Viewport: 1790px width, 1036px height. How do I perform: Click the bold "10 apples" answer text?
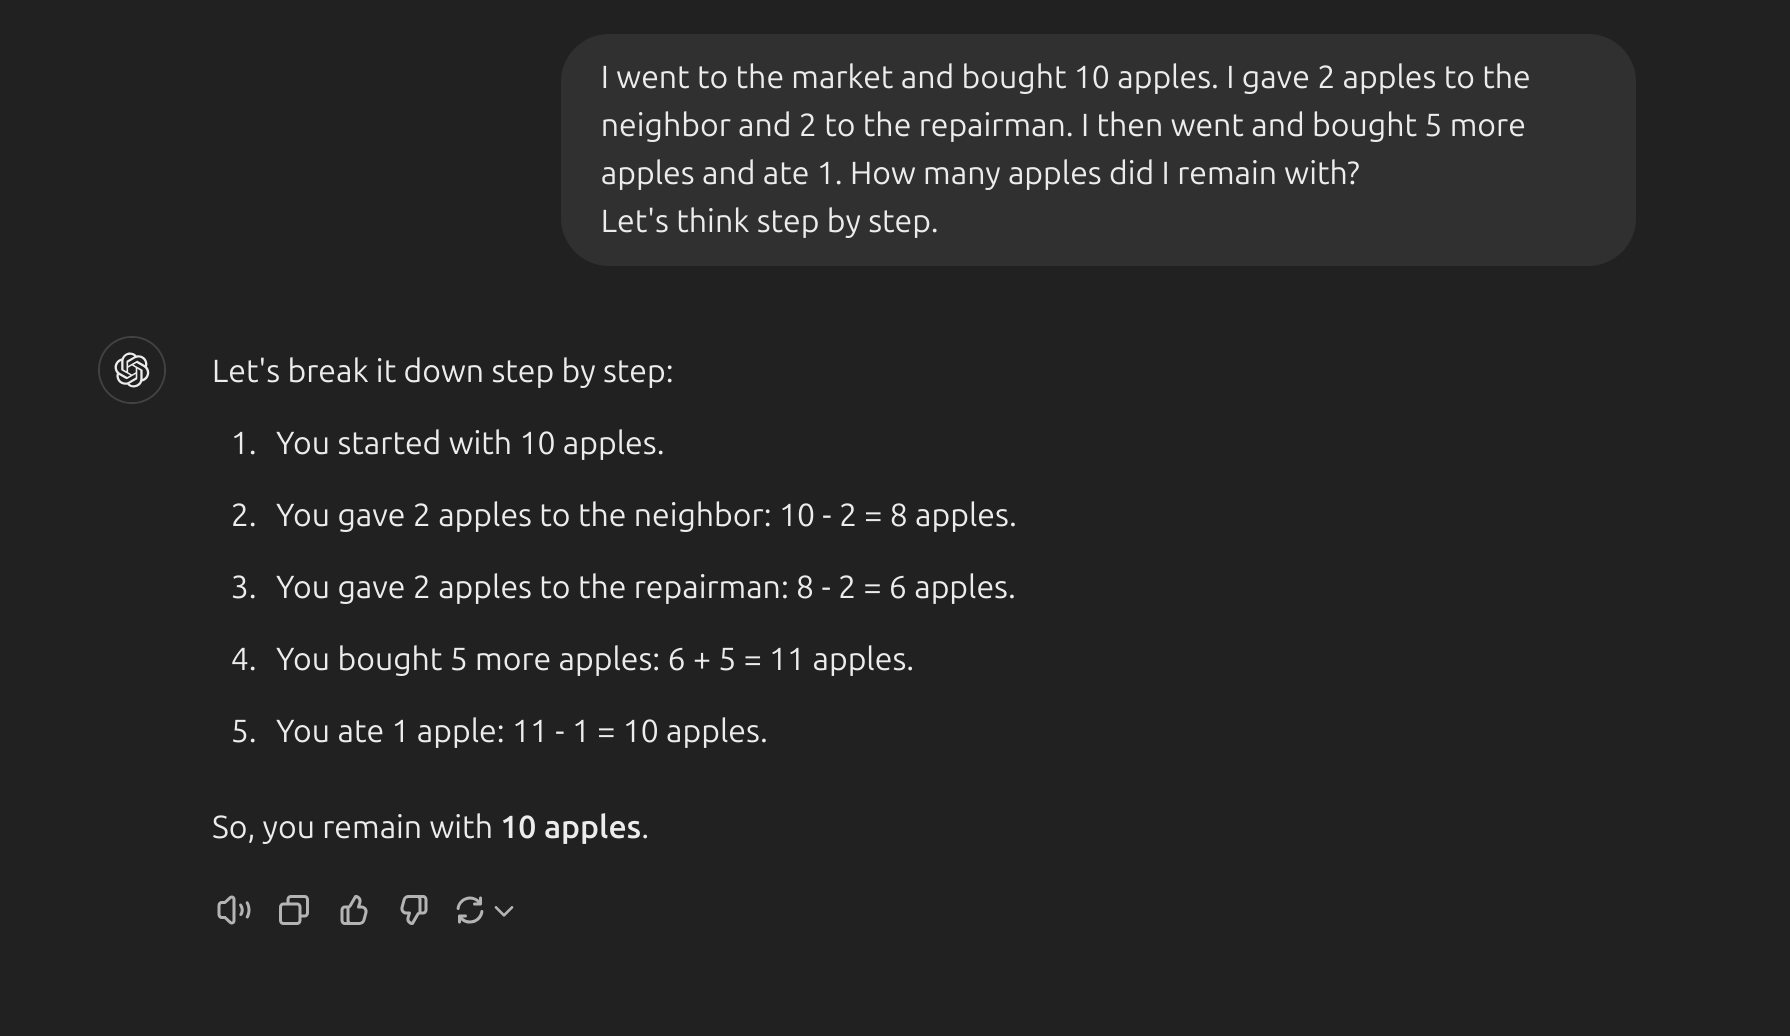tap(571, 827)
